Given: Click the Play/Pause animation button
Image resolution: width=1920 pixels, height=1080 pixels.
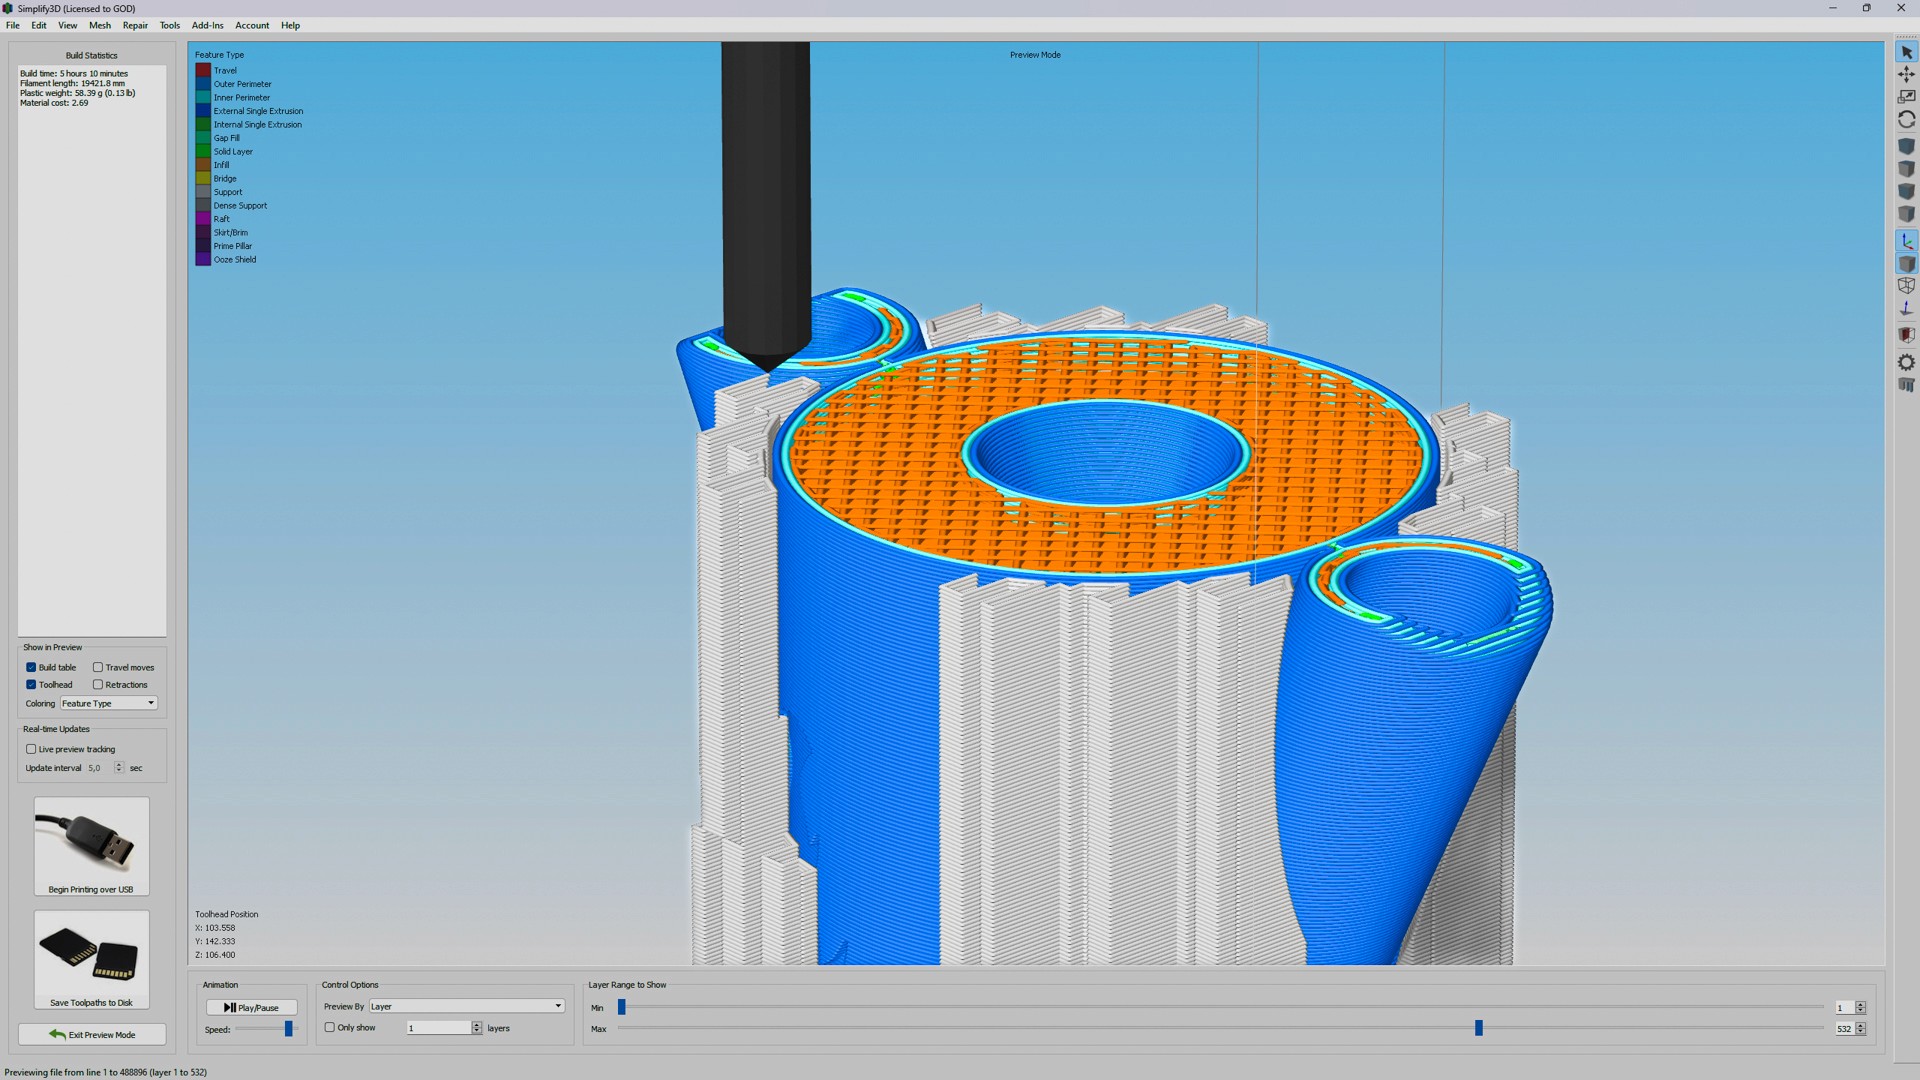Looking at the screenshot, I should (x=251, y=1008).
